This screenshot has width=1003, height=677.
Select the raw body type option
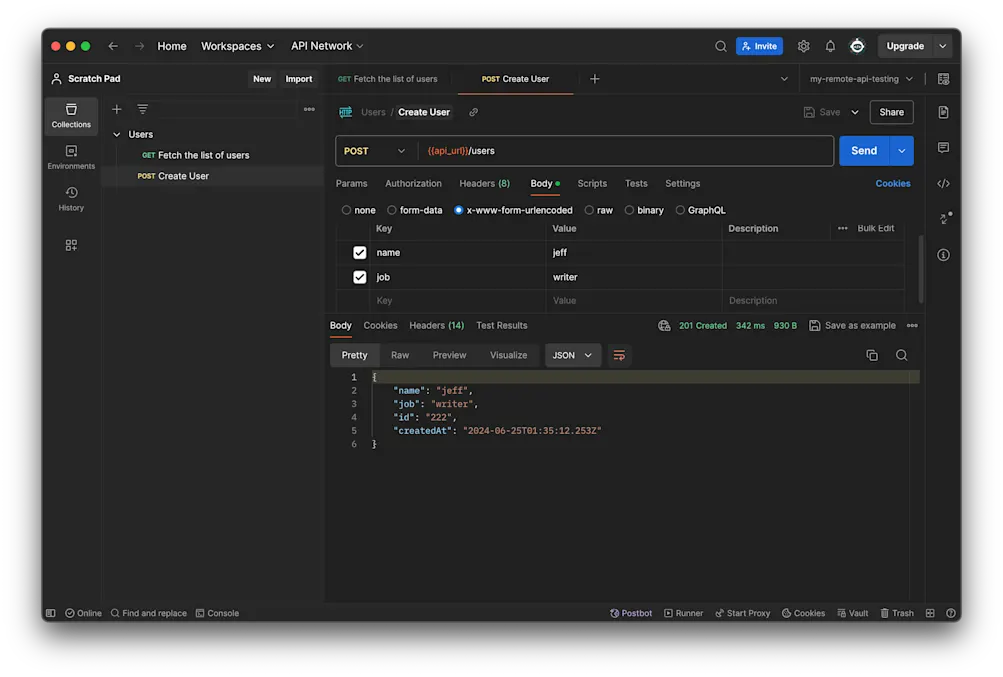click(590, 210)
